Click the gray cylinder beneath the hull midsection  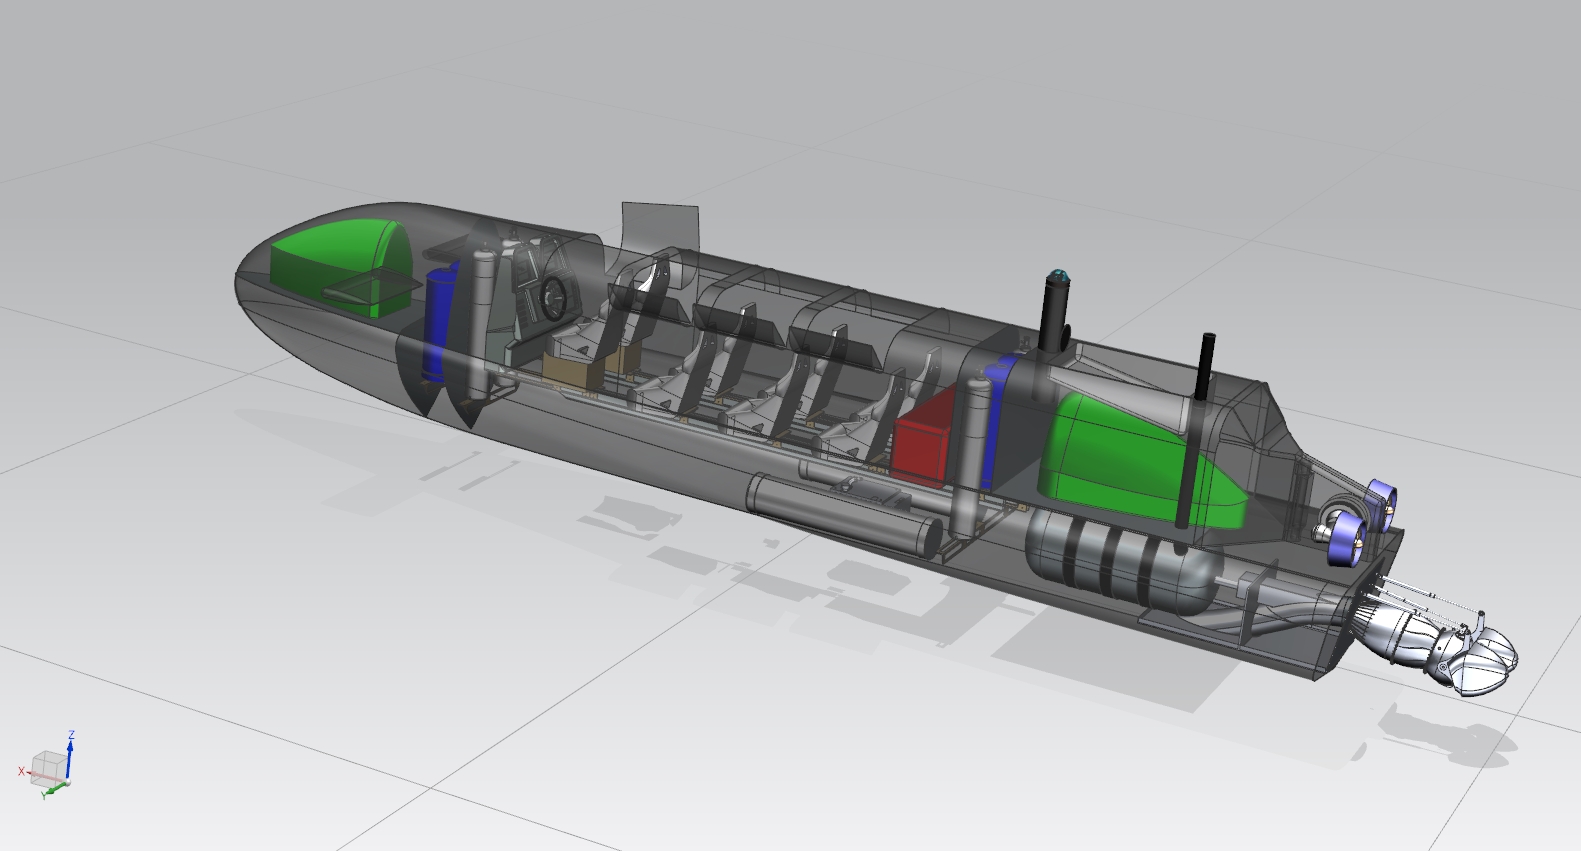(x=840, y=512)
